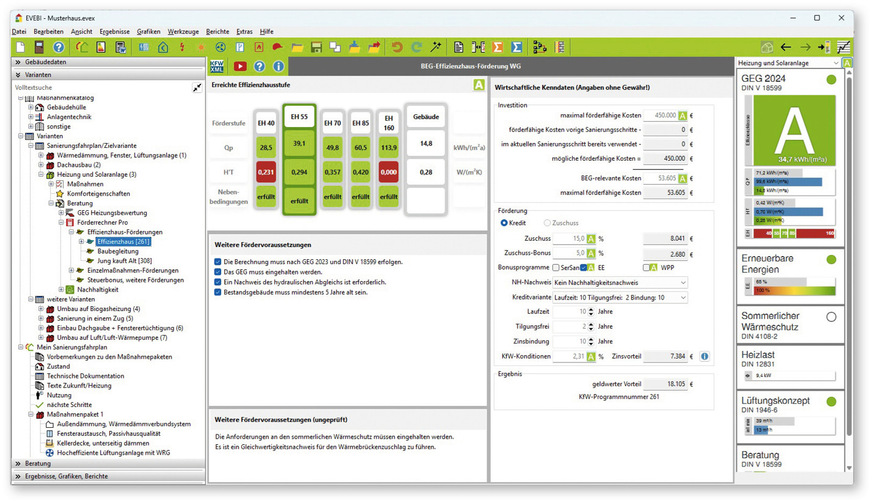
Task: Click the back arrow navigation icon
Action: (786, 47)
